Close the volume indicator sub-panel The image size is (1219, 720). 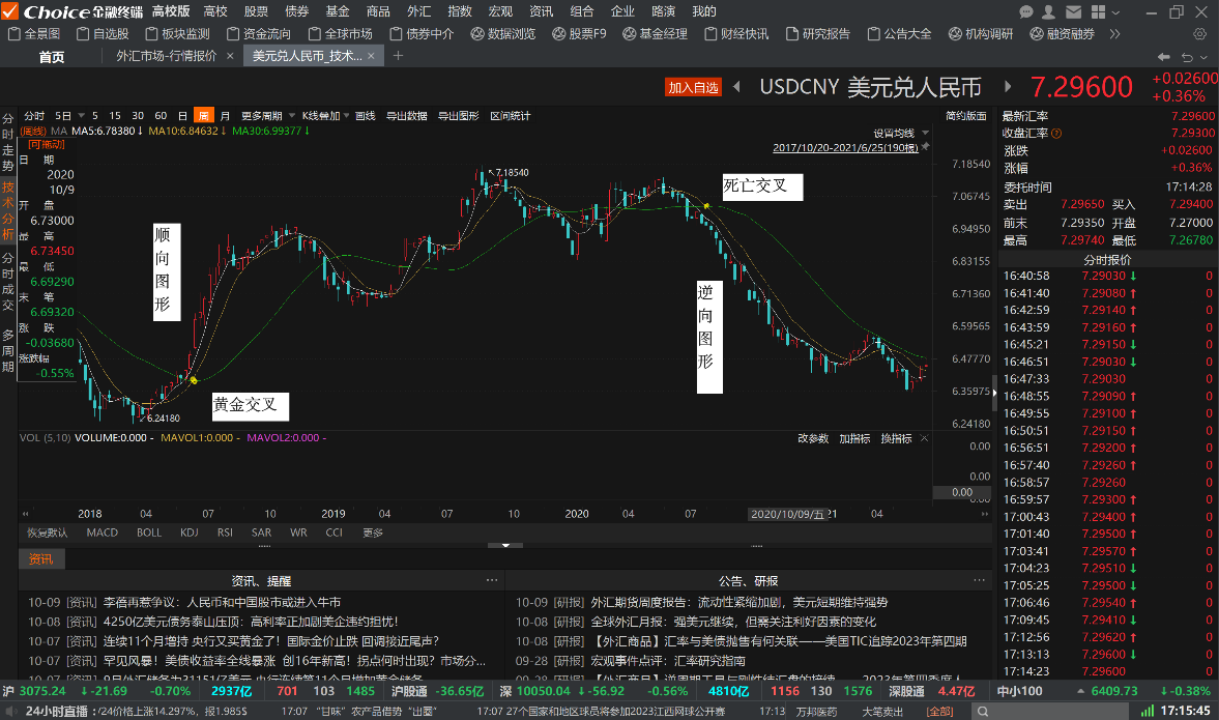922,439
